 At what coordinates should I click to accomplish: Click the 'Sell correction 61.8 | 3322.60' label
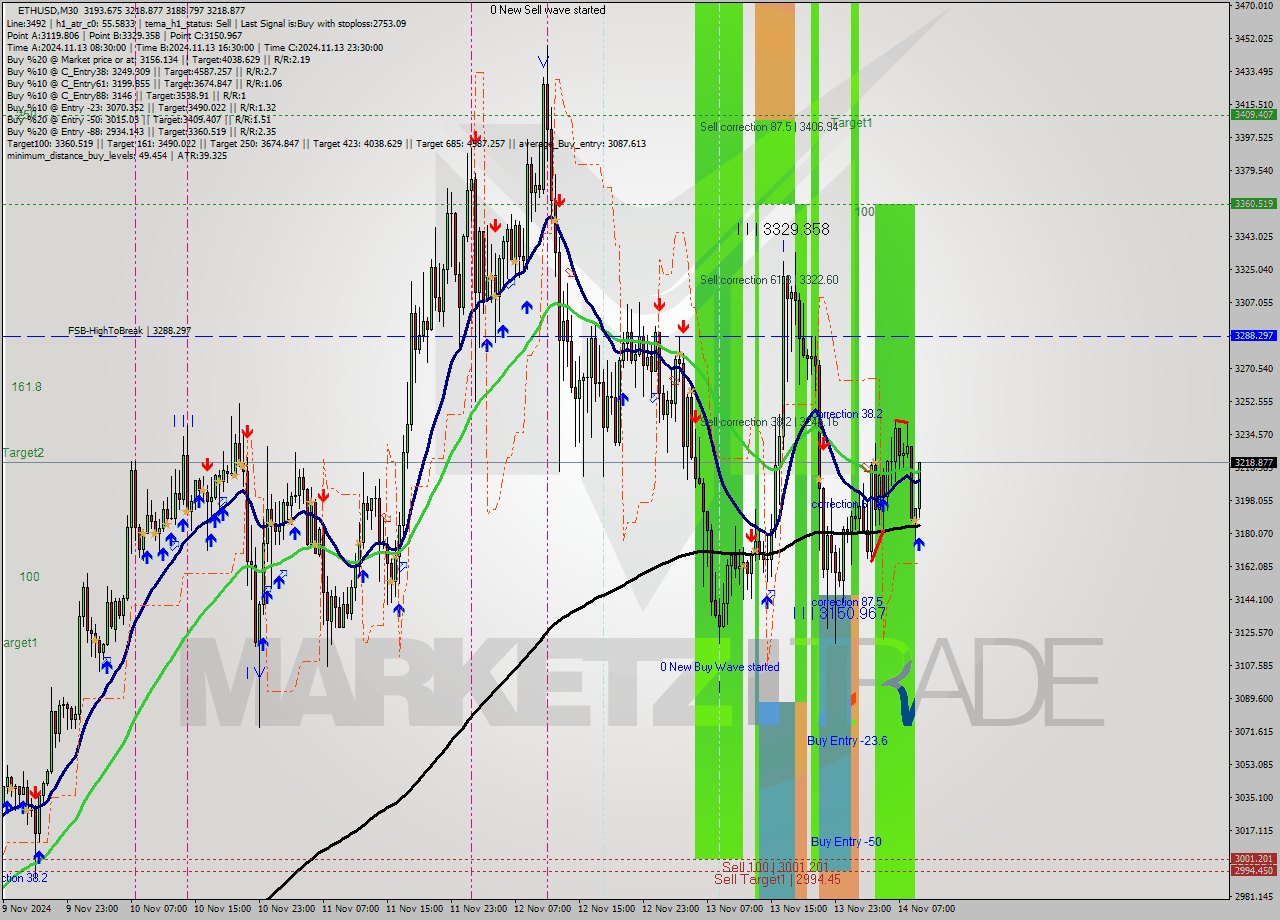(769, 280)
